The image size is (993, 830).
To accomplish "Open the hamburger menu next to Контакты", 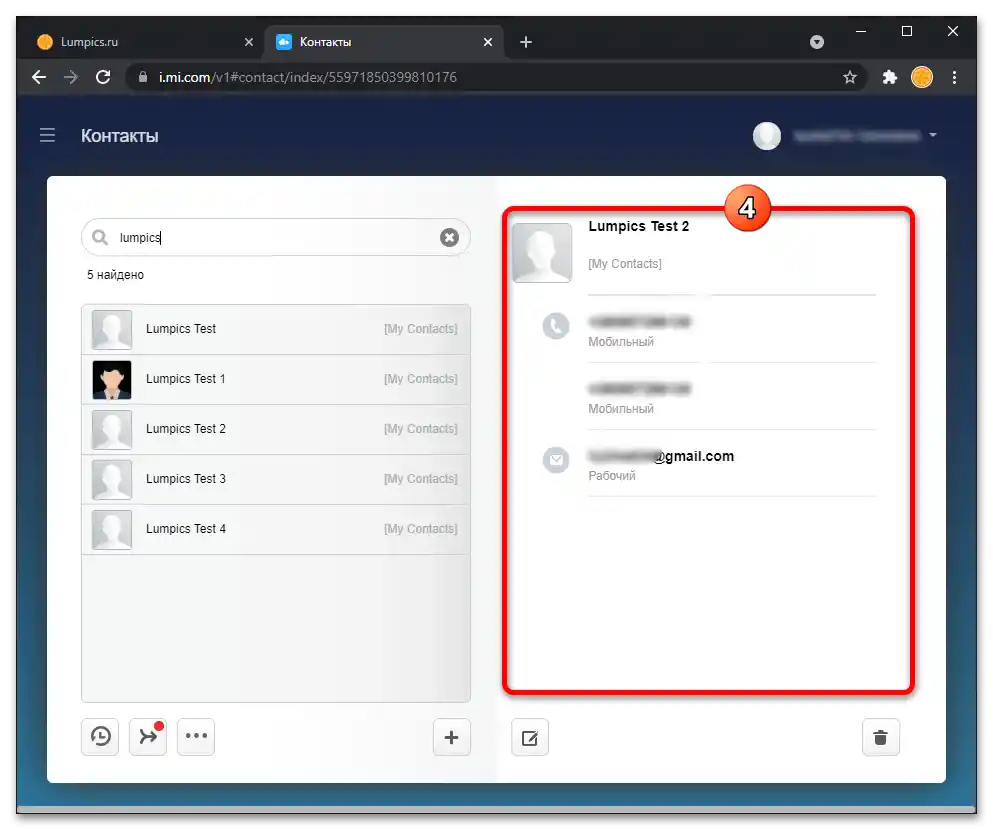I will pyautogui.click(x=47, y=135).
